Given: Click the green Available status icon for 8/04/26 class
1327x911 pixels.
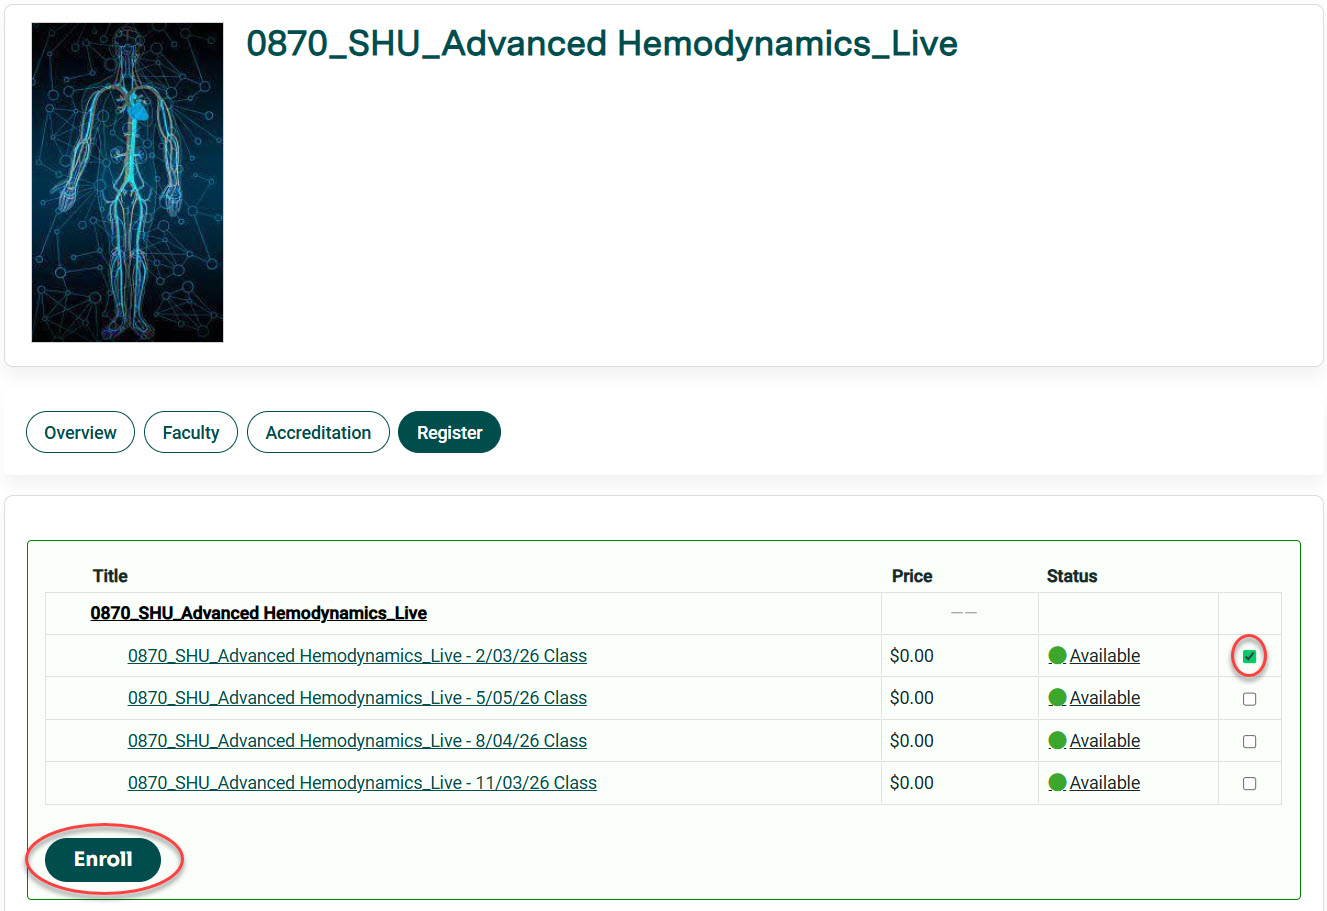Looking at the screenshot, I should point(1058,740).
